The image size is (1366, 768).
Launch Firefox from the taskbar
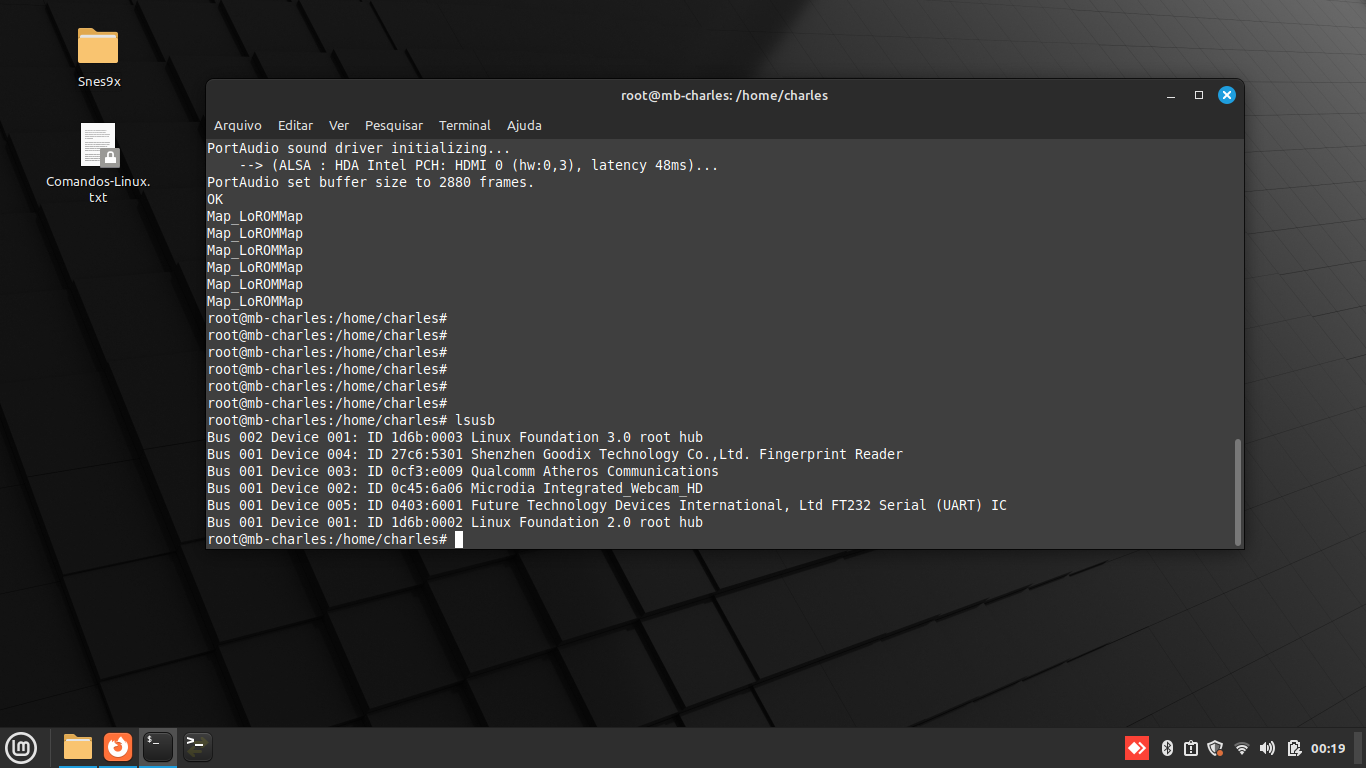pyautogui.click(x=118, y=747)
